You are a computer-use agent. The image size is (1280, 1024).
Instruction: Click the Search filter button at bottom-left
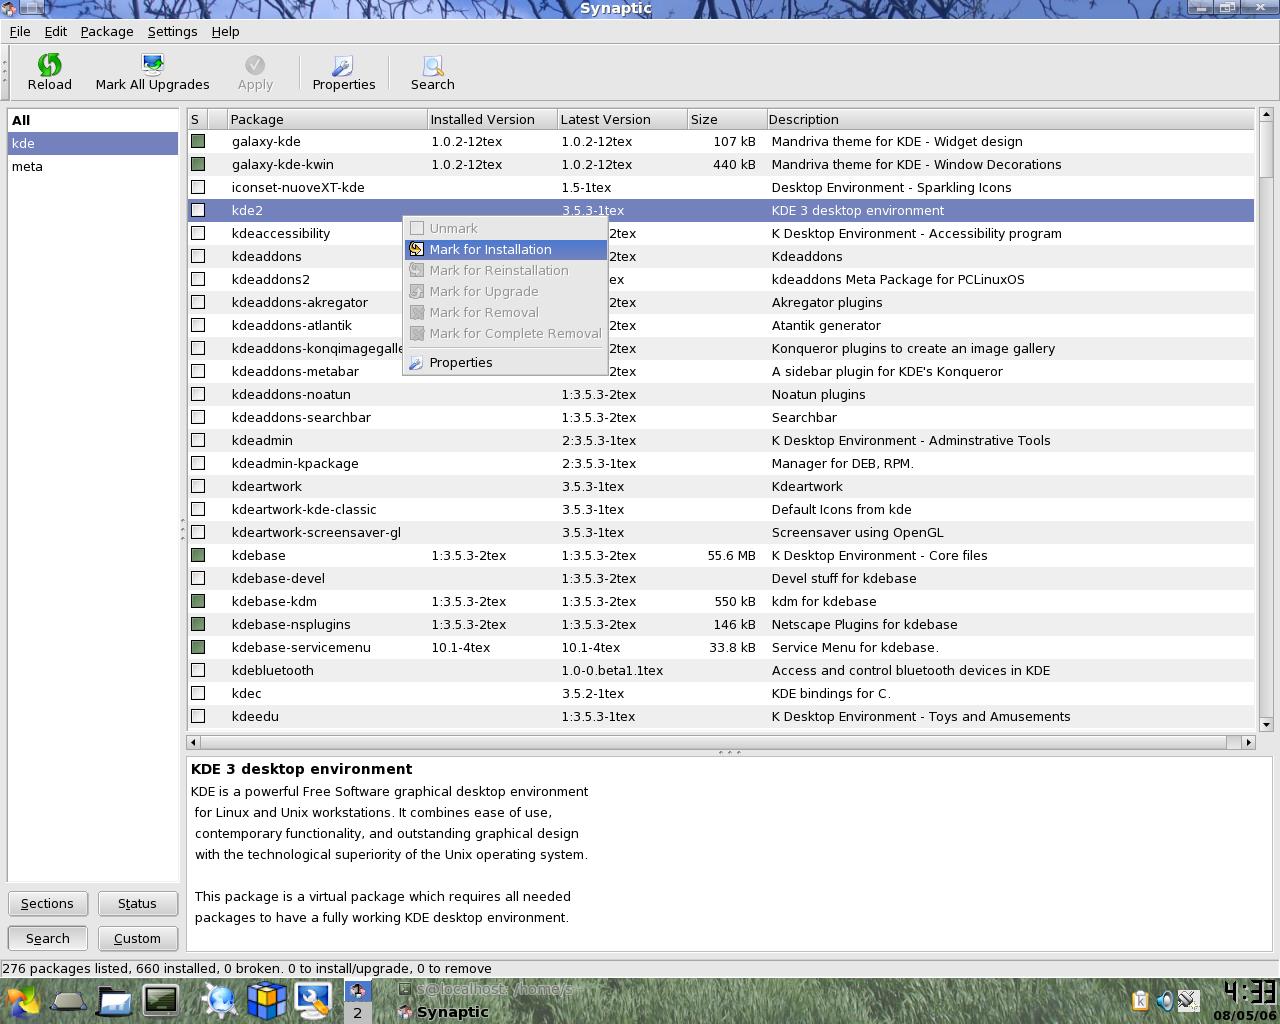[x=48, y=938]
